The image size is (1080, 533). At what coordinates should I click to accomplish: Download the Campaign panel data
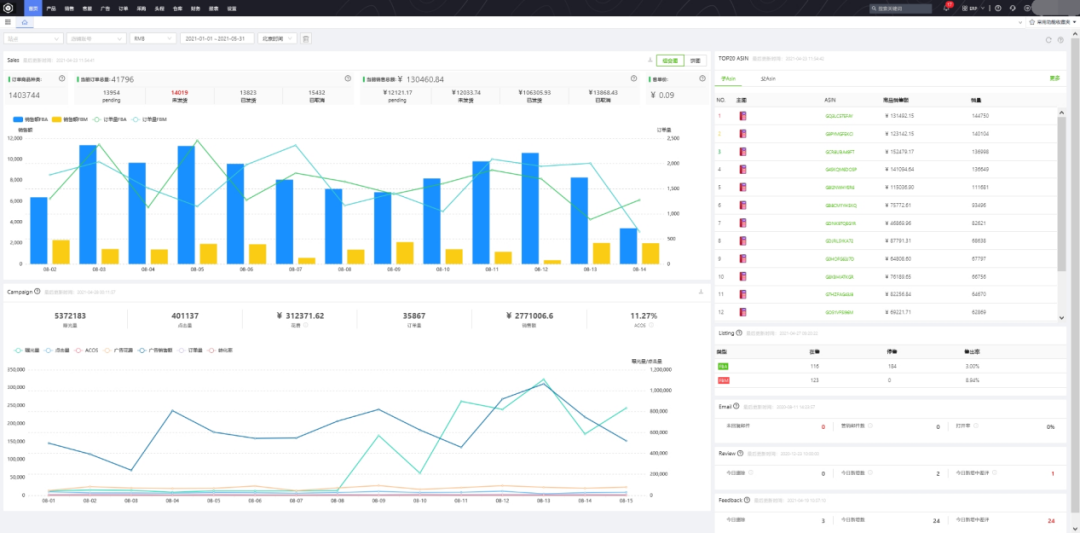pyautogui.click(x=700, y=292)
